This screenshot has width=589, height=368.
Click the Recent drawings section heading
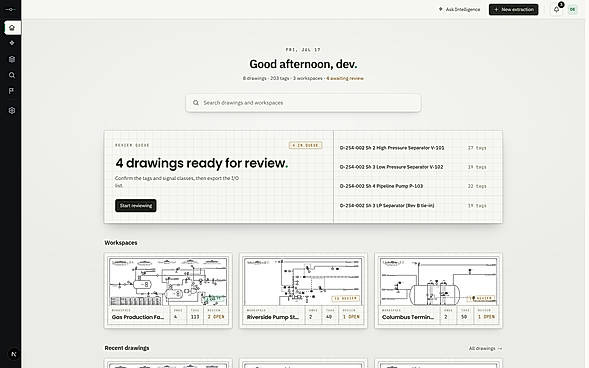[x=127, y=348]
